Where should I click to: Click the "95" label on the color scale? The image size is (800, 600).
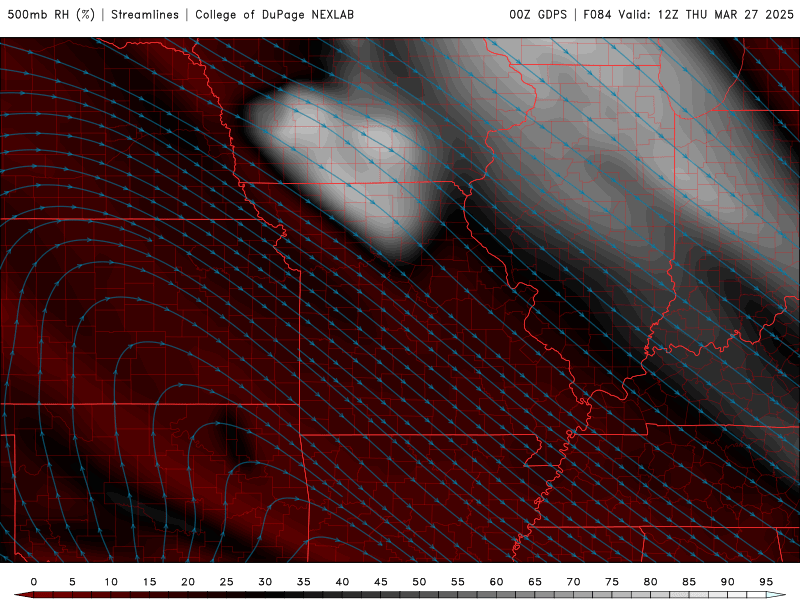pyautogui.click(x=766, y=582)
